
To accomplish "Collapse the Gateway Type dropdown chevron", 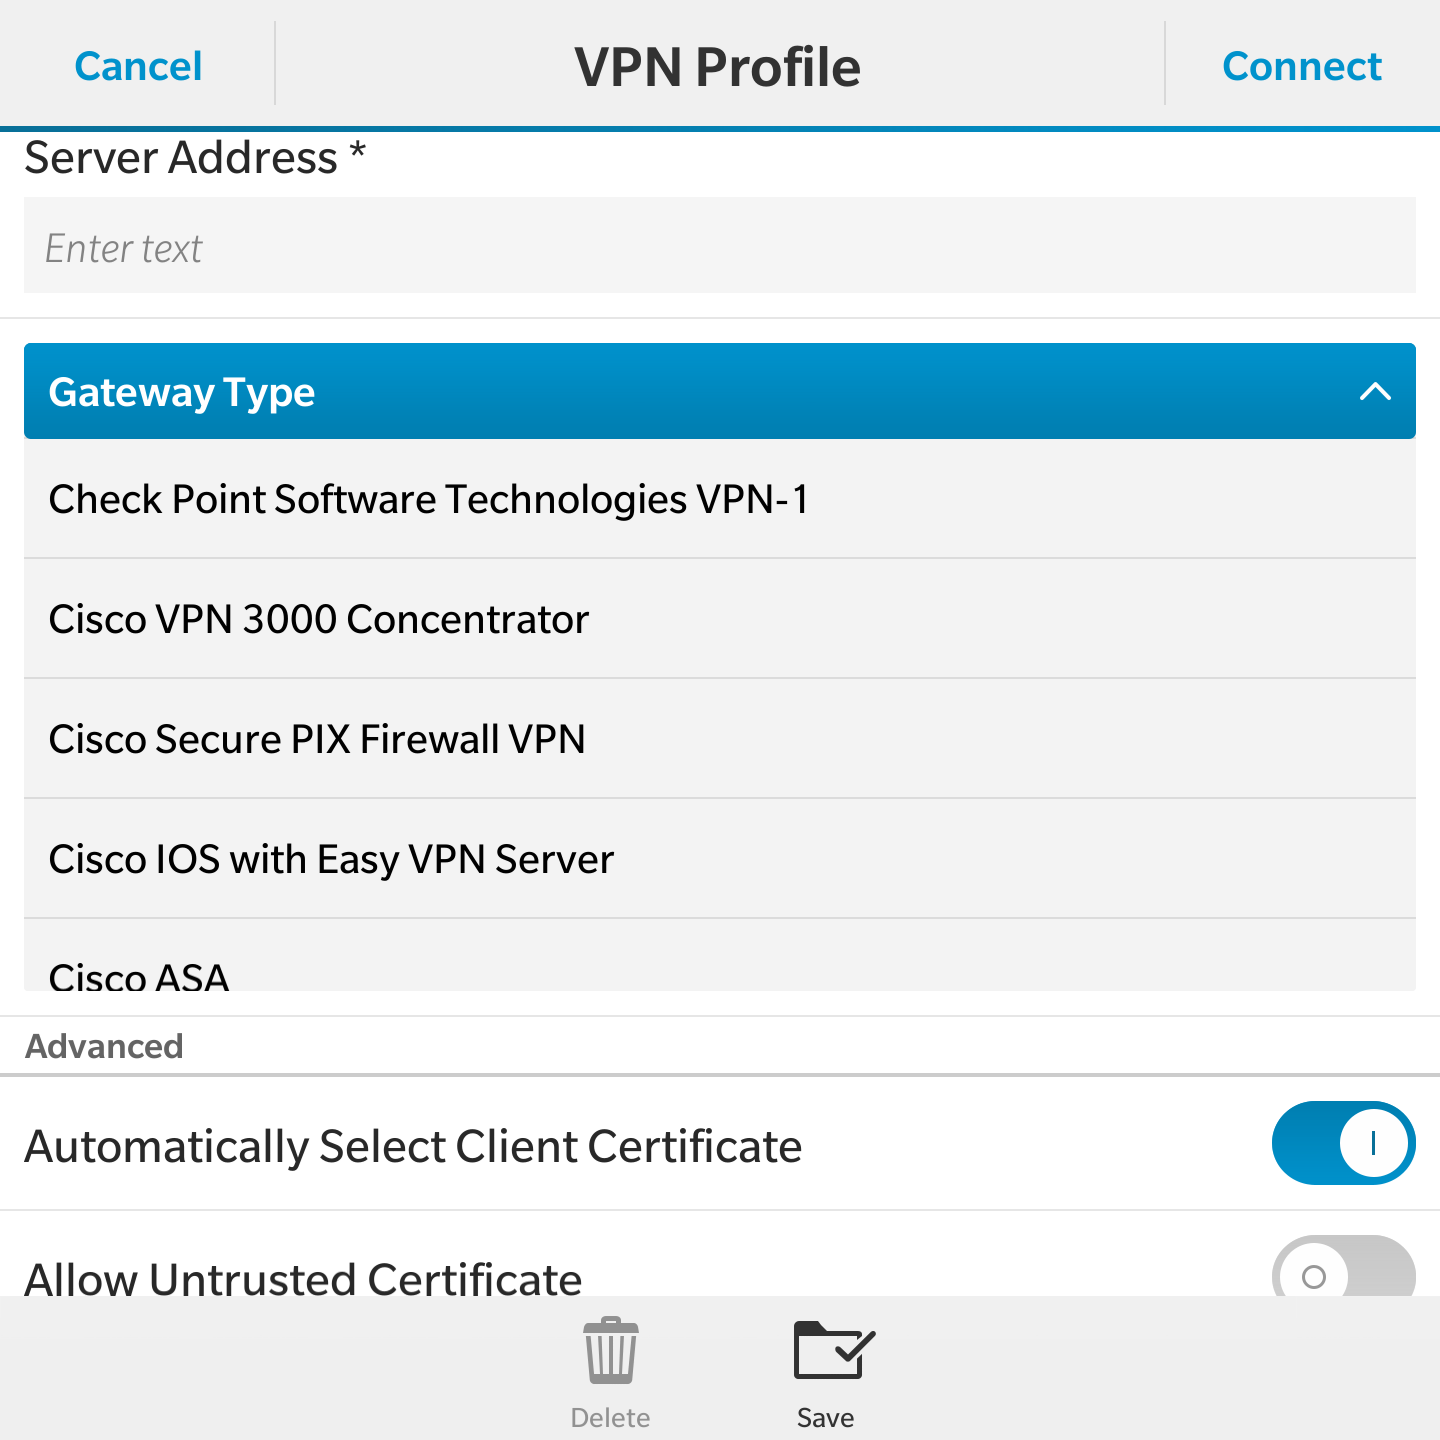I will pos(1375,391).
